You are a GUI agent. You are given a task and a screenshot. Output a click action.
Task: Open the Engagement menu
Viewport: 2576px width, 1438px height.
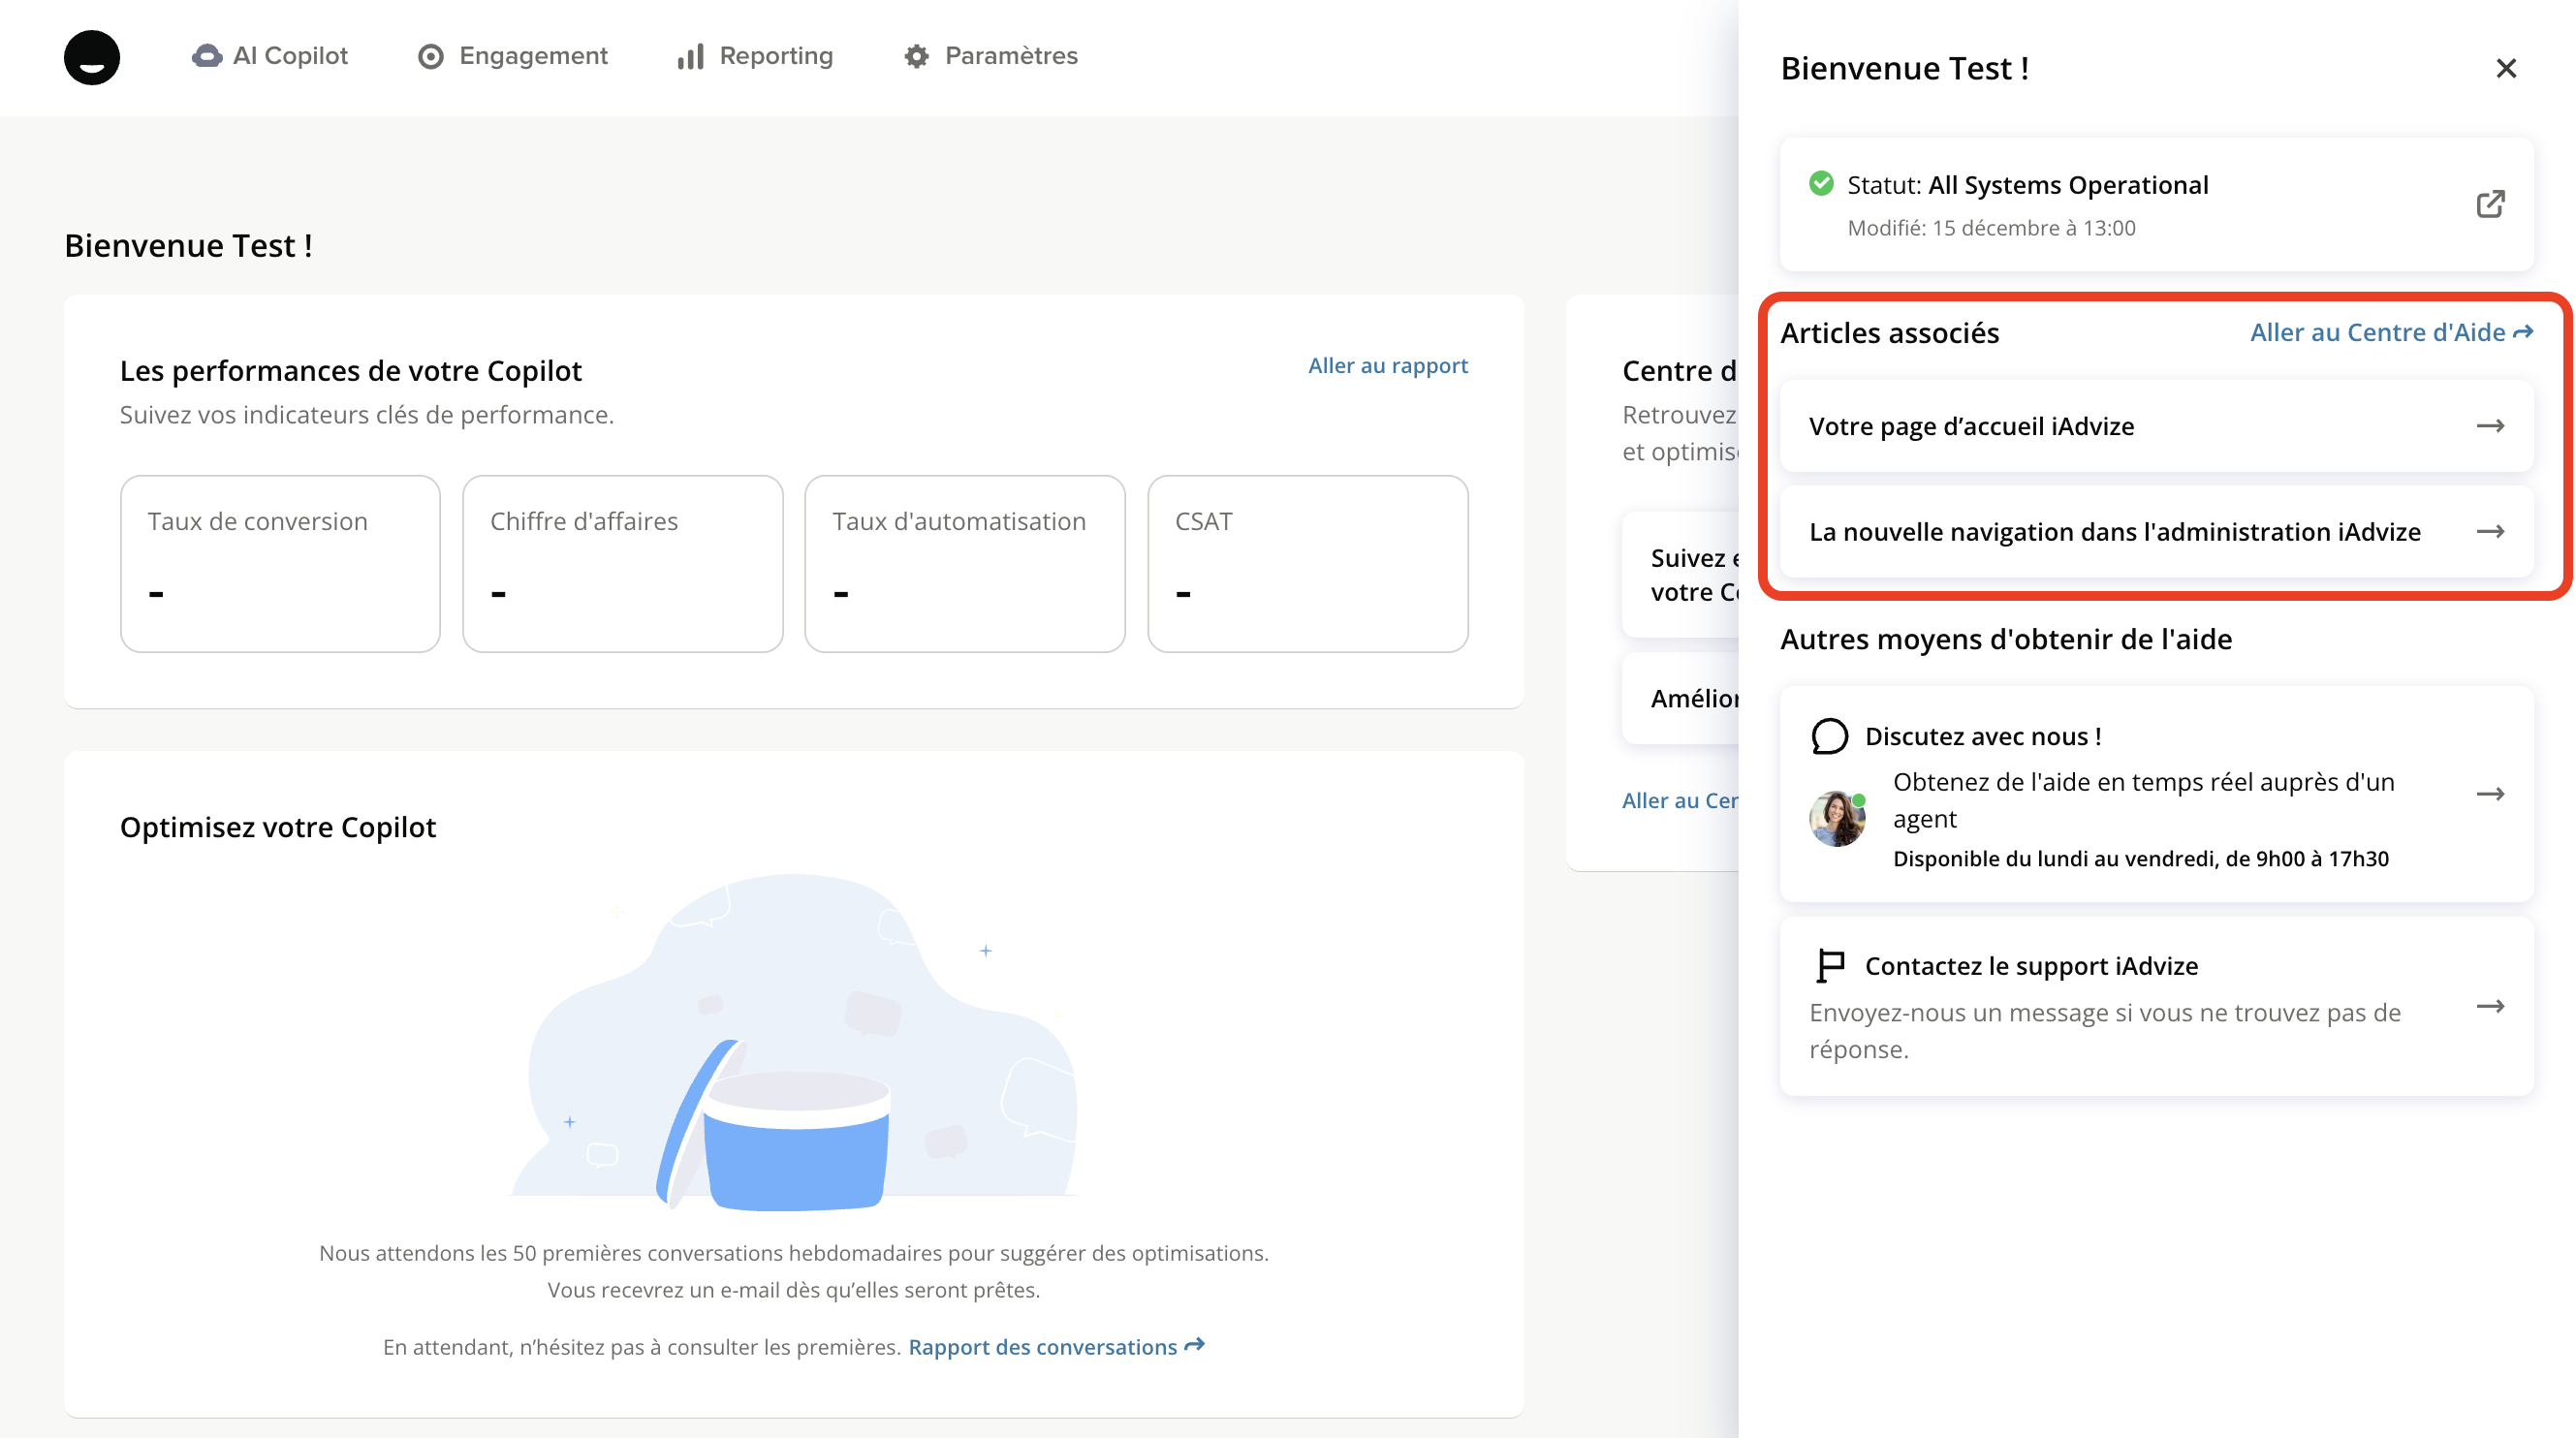click(512, 56)
